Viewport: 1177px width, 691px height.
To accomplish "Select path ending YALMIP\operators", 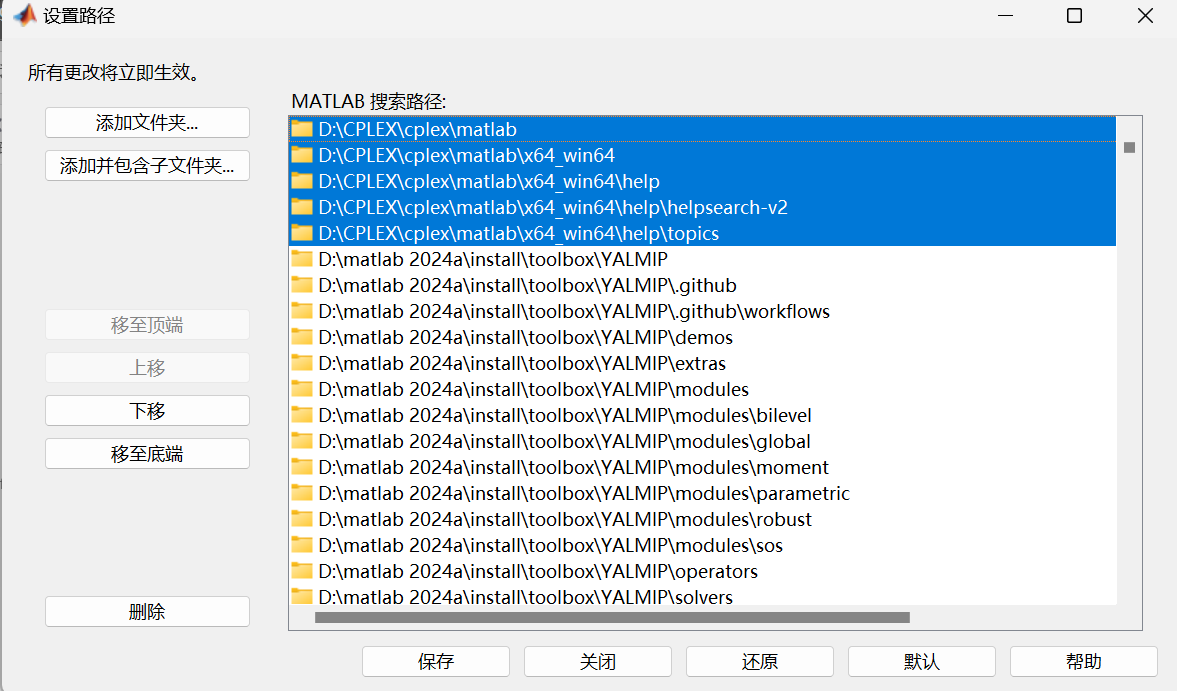I will [703, 572].
